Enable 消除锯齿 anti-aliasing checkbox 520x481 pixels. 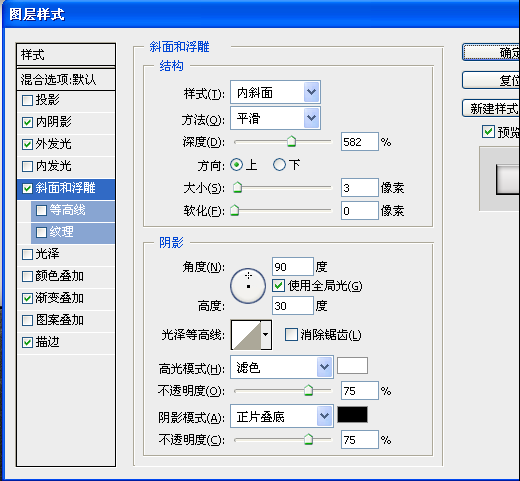(x=291, y=335)
